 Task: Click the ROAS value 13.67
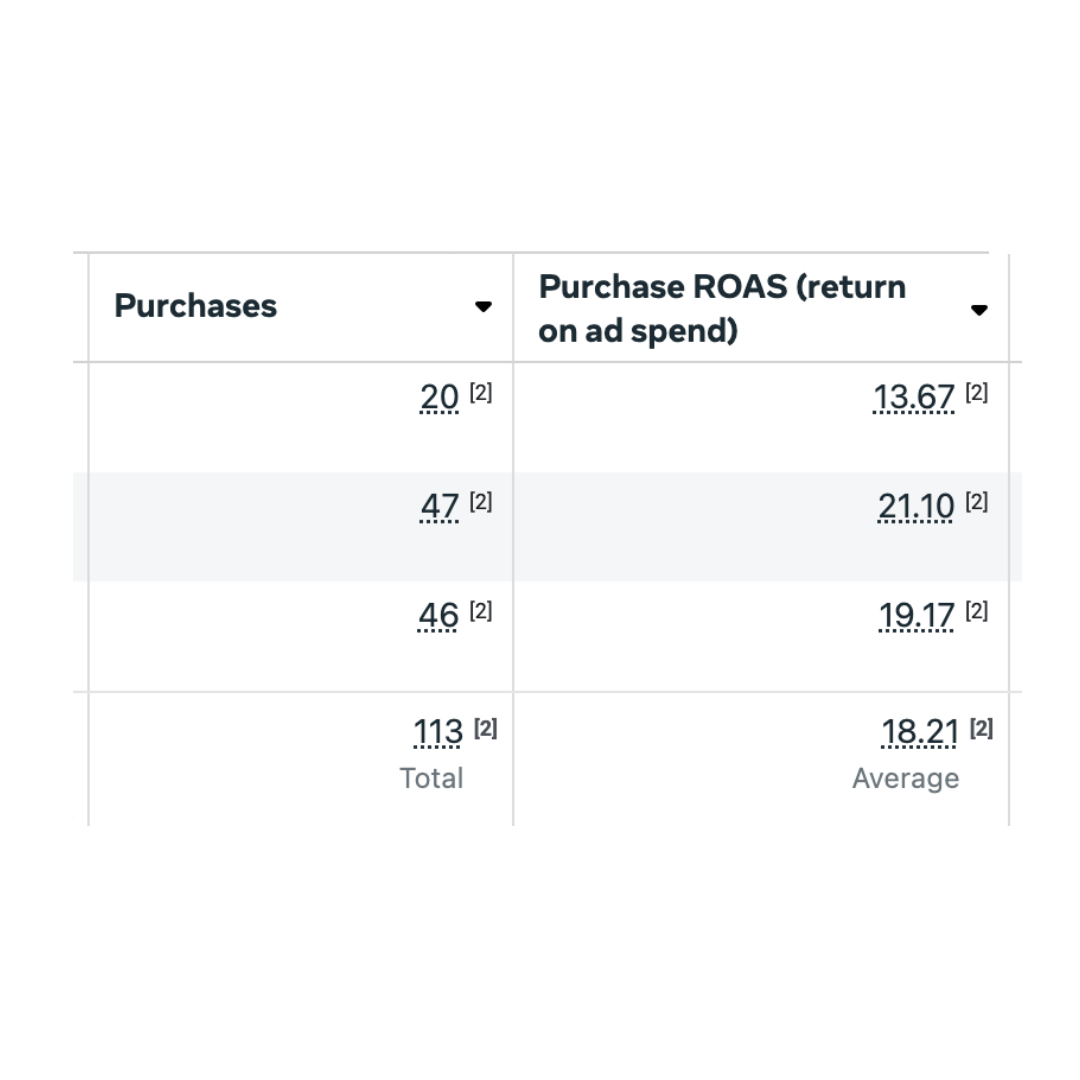[914, 397]
